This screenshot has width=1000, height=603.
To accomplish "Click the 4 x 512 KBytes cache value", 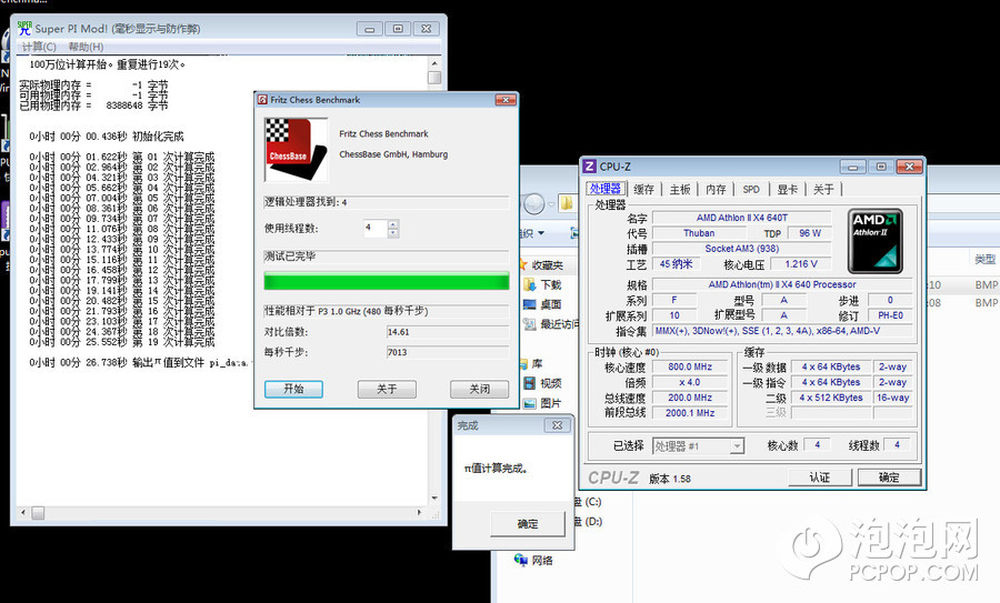I will [831, 398].
